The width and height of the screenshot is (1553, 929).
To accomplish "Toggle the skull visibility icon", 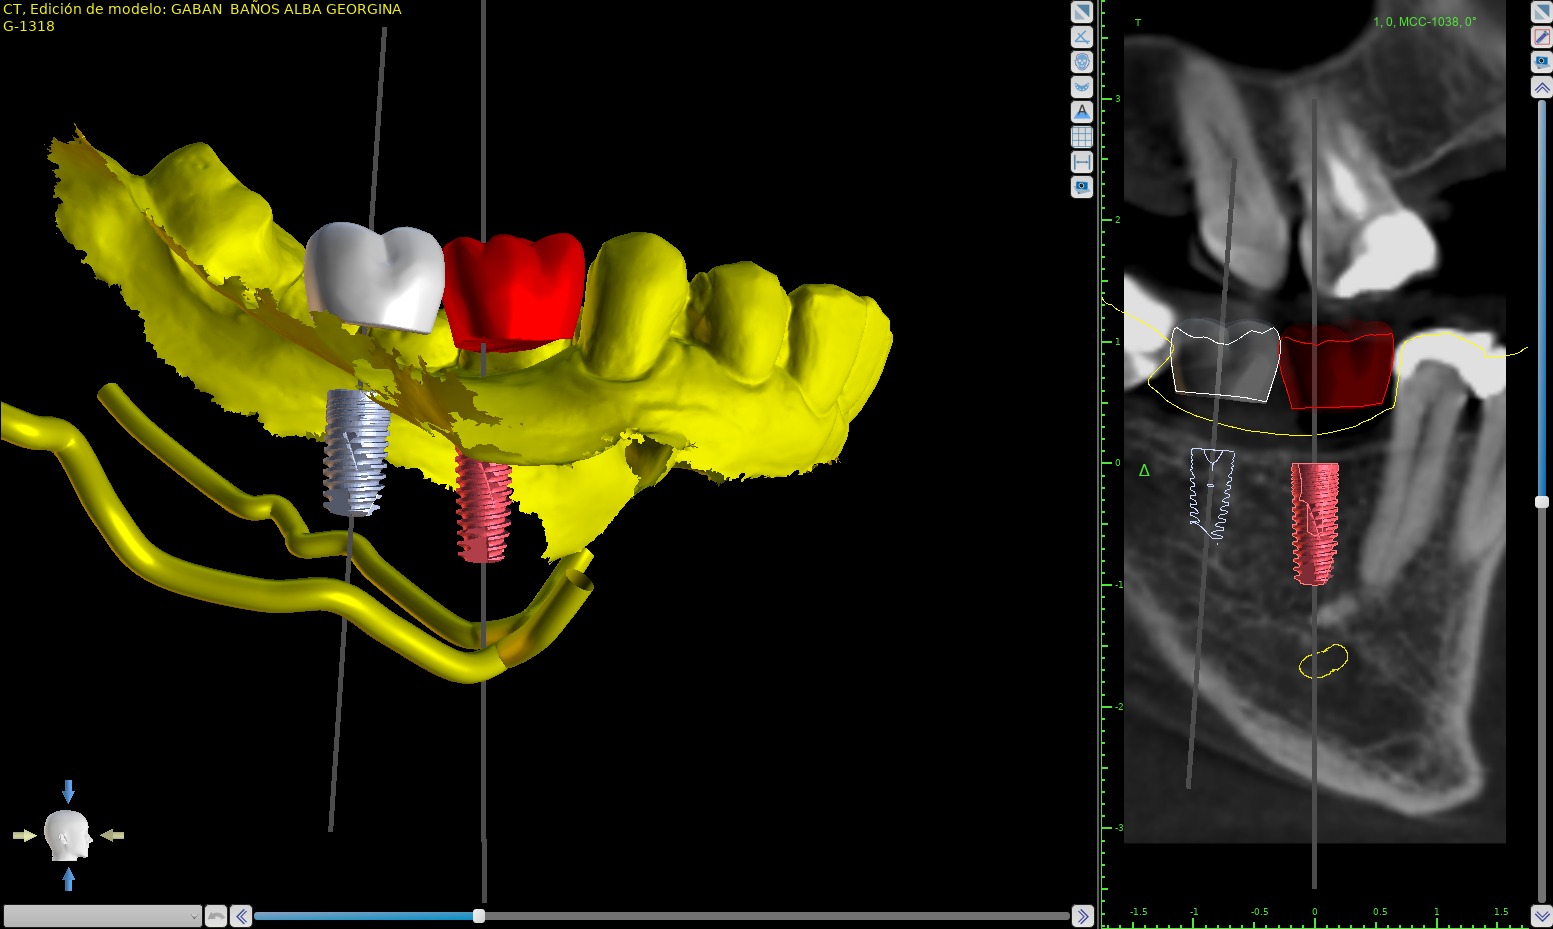I will tap(1082, 61).
